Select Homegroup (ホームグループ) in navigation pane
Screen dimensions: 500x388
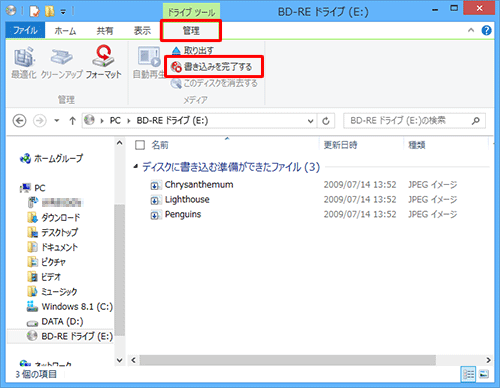(52, 158)
